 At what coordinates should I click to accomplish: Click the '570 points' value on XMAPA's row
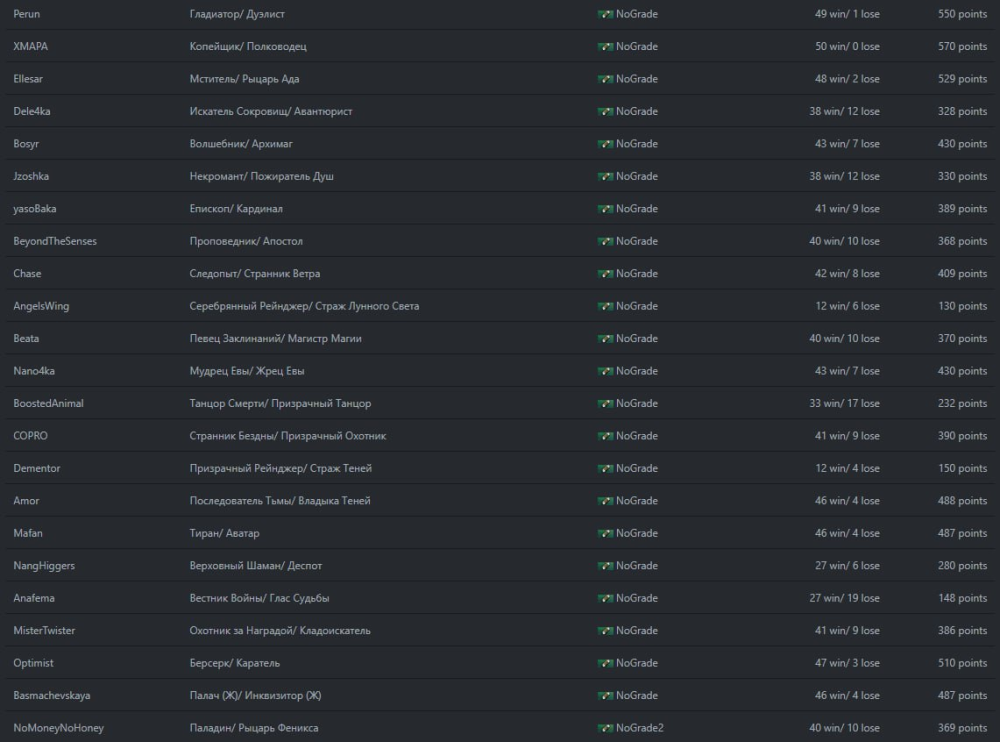point(962,46)
